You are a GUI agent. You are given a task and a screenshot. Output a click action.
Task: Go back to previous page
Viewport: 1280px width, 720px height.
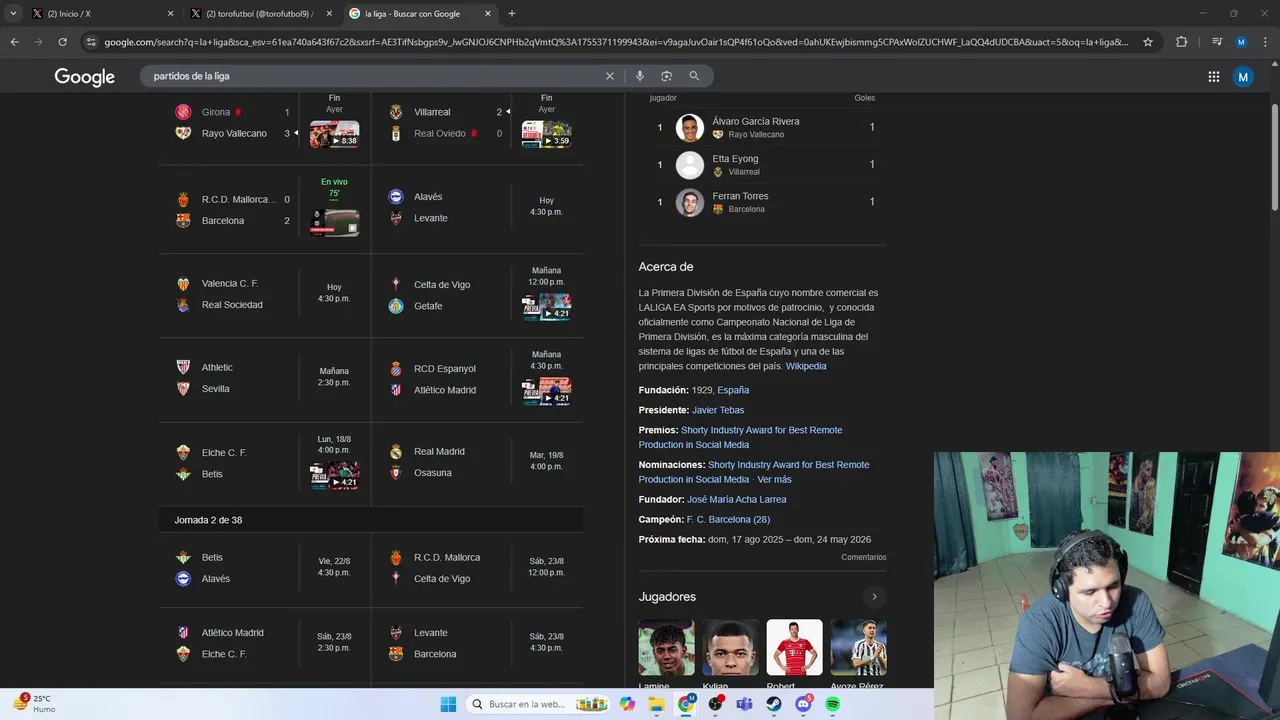[14, 42]
